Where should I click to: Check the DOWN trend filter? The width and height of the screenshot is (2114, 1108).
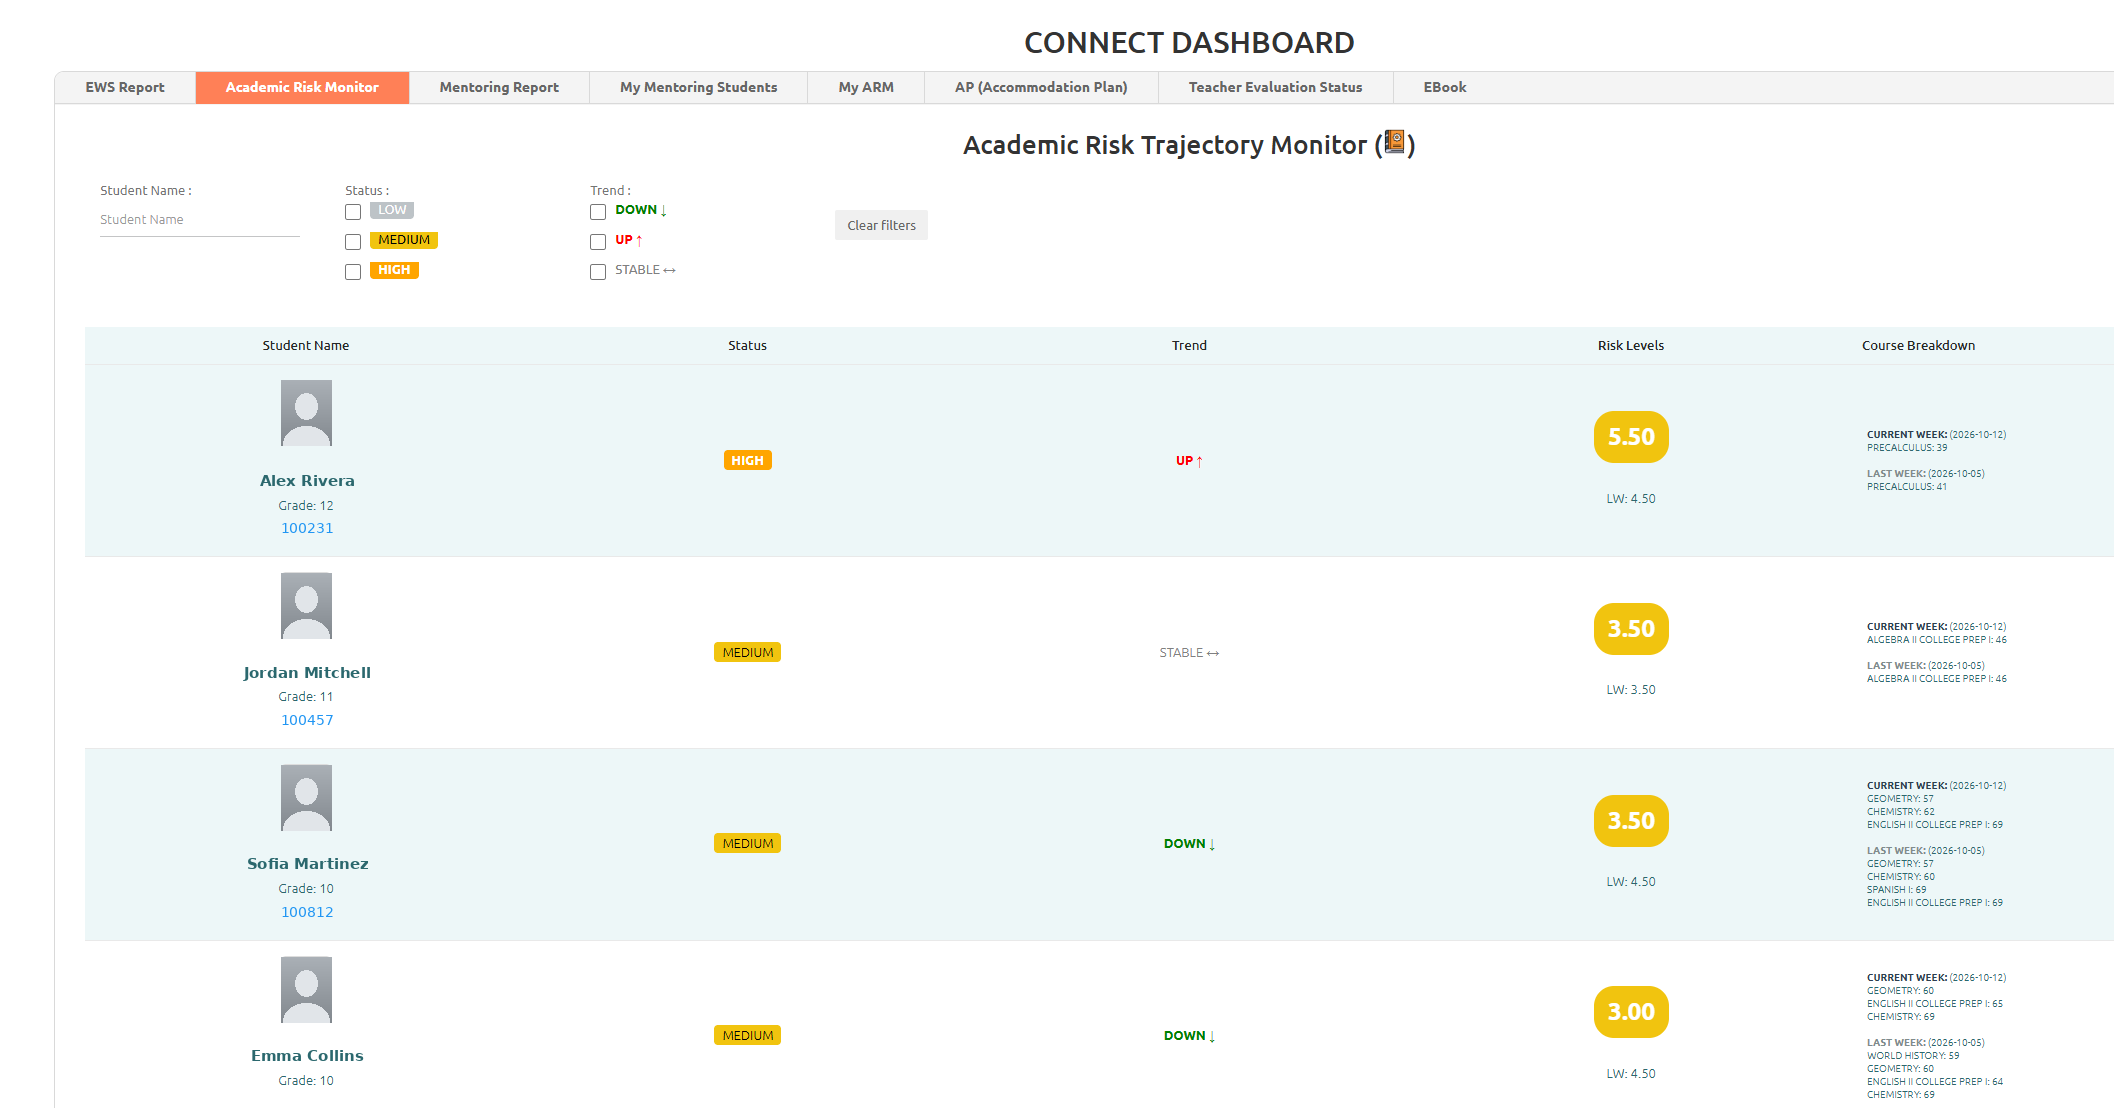tap(598, 212)
